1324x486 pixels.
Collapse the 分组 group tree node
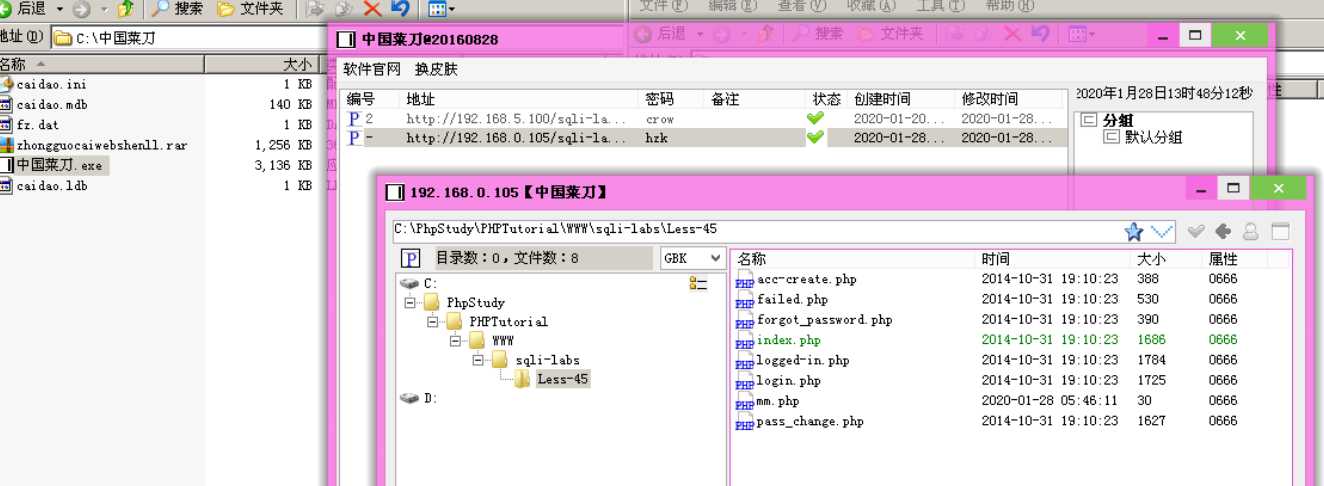[1089, 120]
